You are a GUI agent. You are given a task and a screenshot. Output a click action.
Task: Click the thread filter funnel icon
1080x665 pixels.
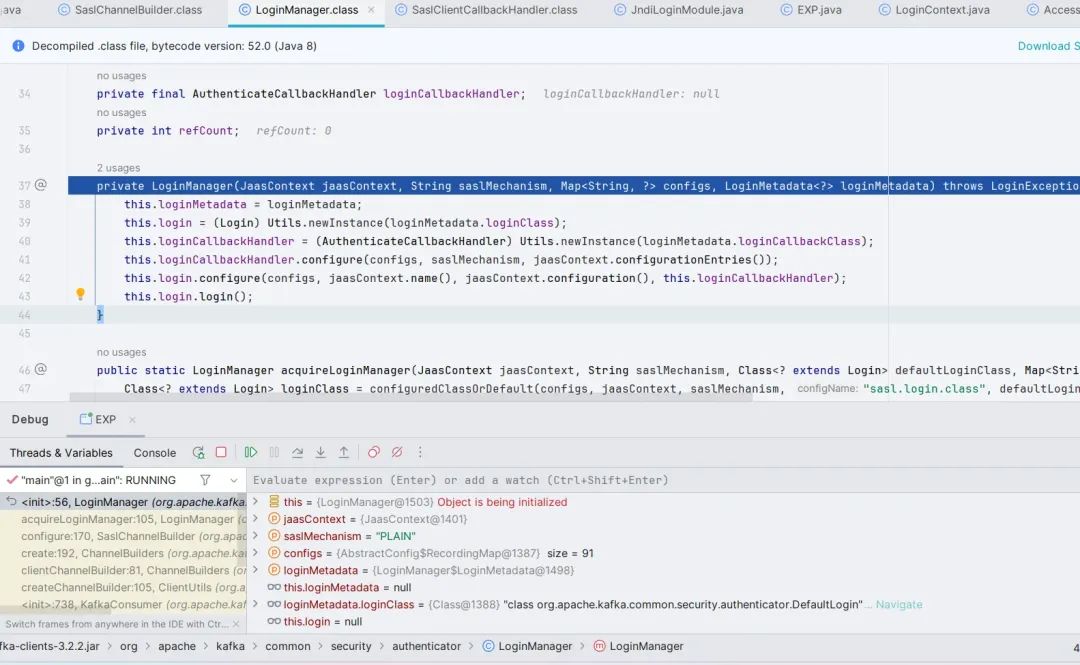[x=205, y=480]
